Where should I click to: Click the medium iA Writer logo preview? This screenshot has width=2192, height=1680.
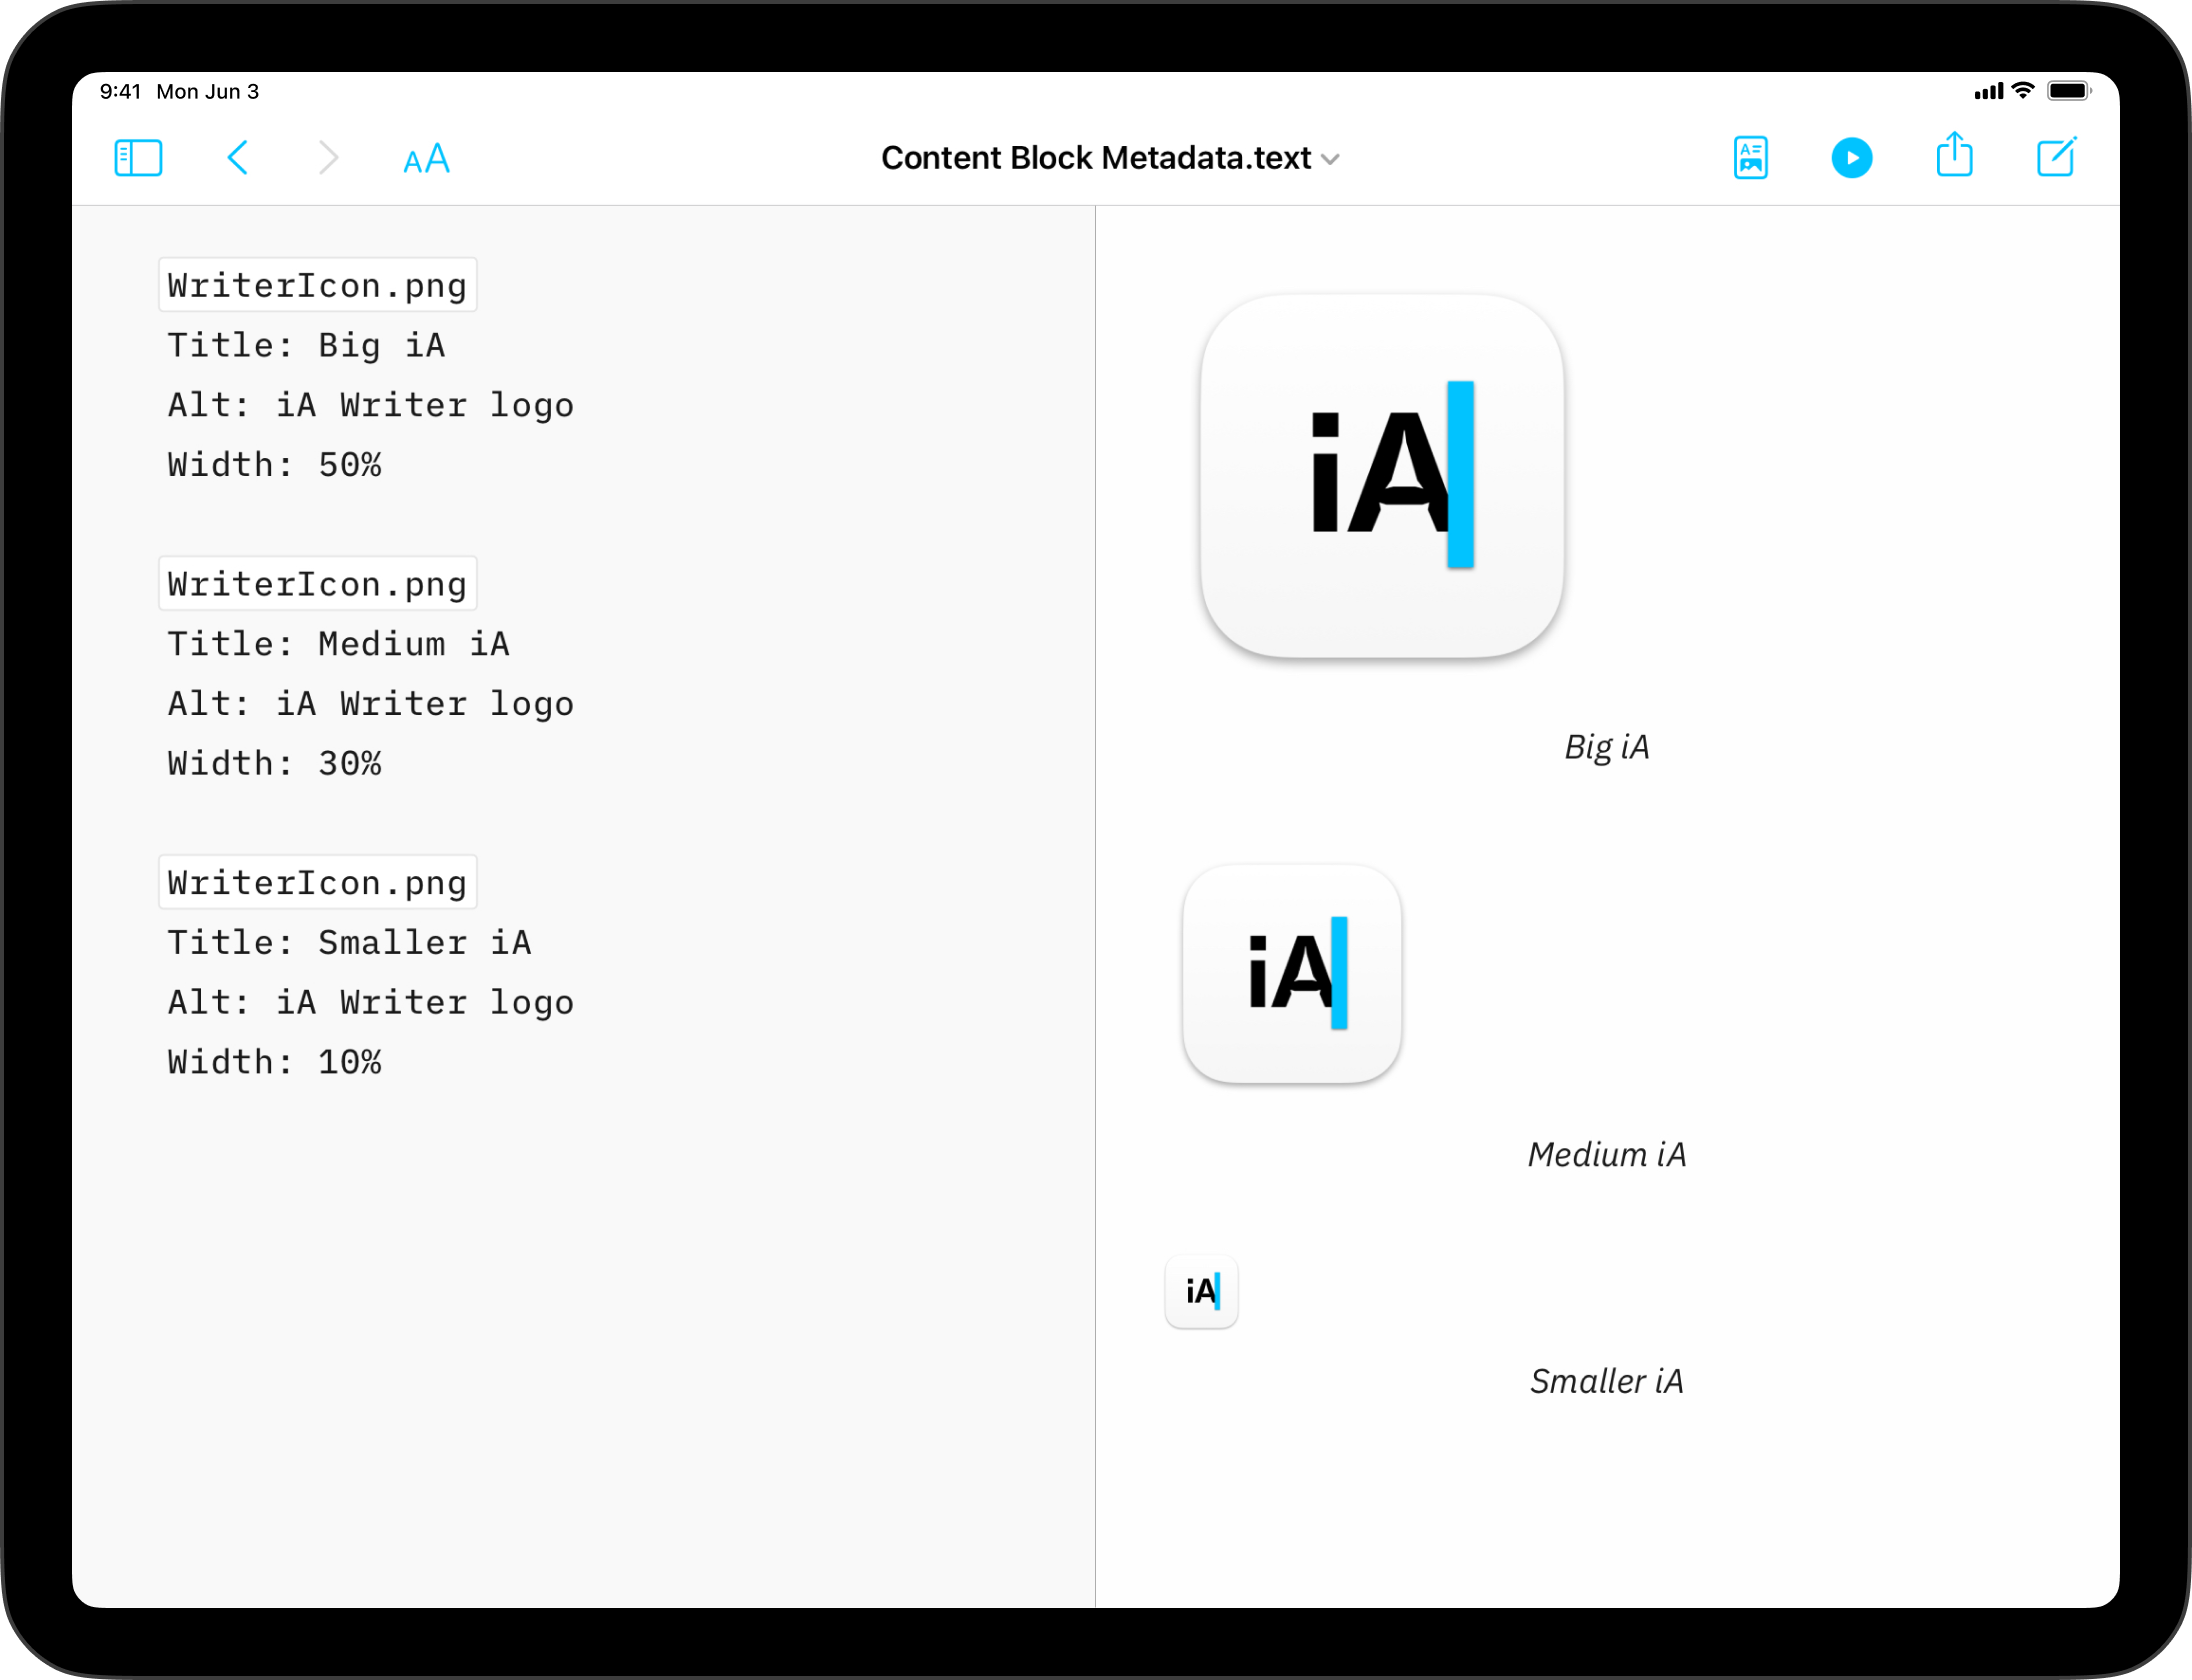[1292, 973]
